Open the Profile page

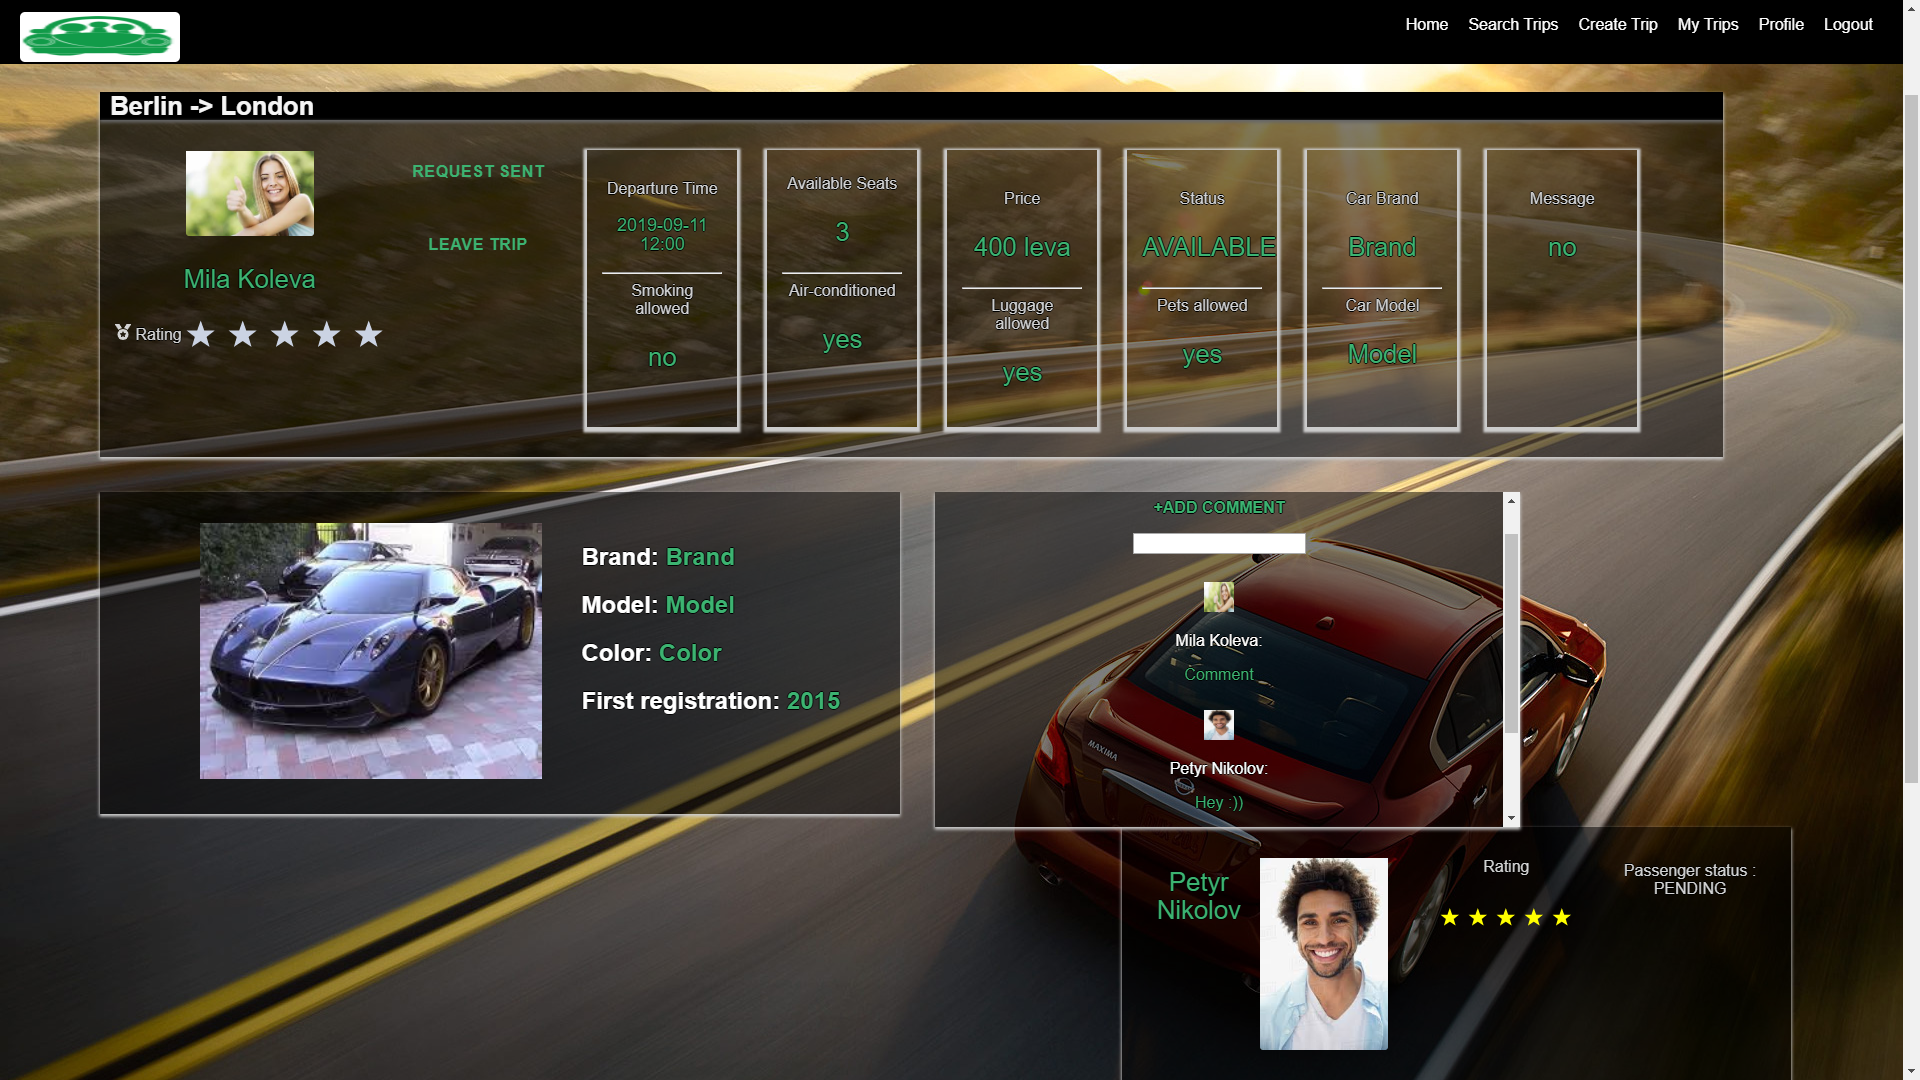(1781, 24)
